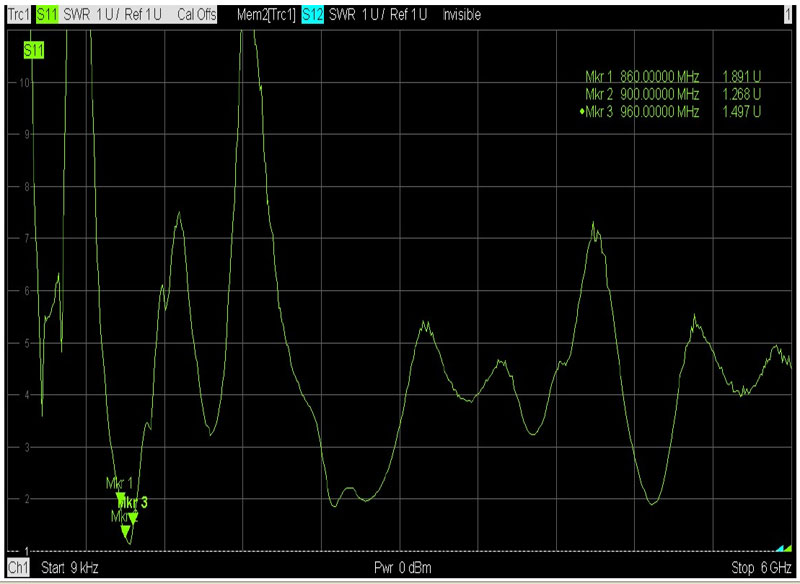Viewport: 800px width, 584px height.
Task: Click the "960.00000 MHz" marker frequency
Action: 660,112
